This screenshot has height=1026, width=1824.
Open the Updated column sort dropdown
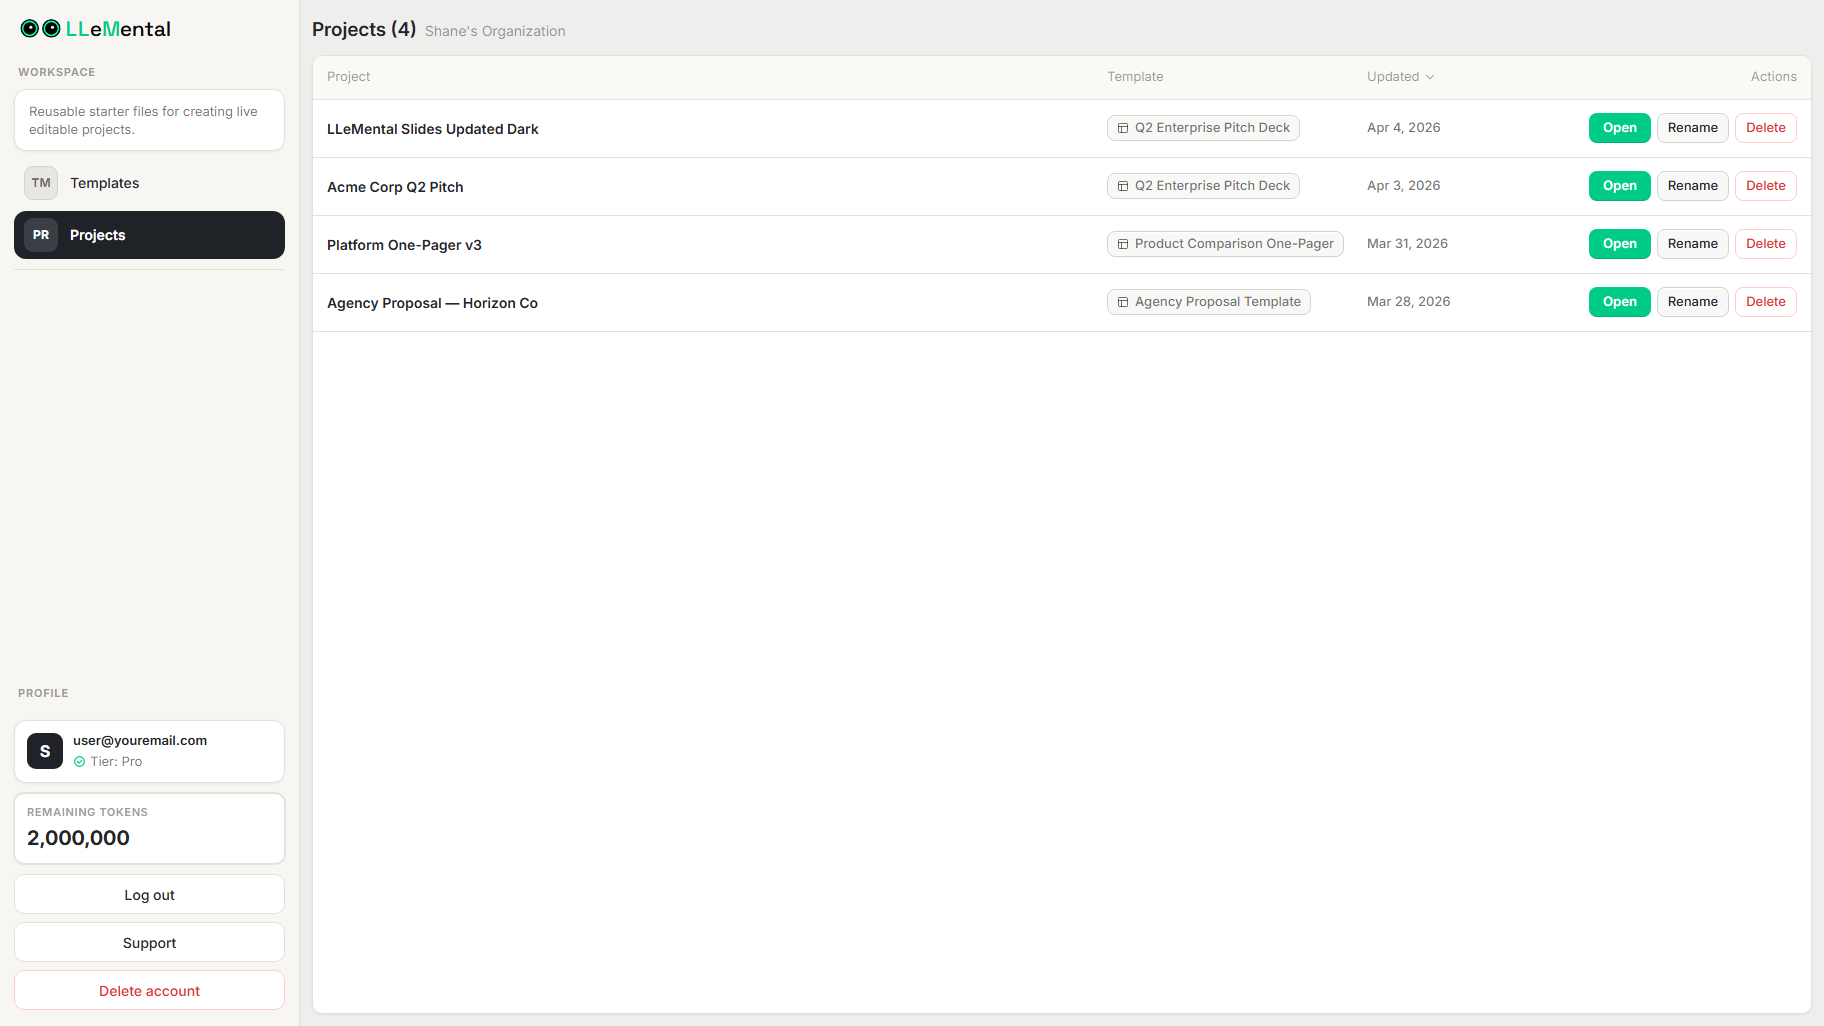[x=1399, y=76]
